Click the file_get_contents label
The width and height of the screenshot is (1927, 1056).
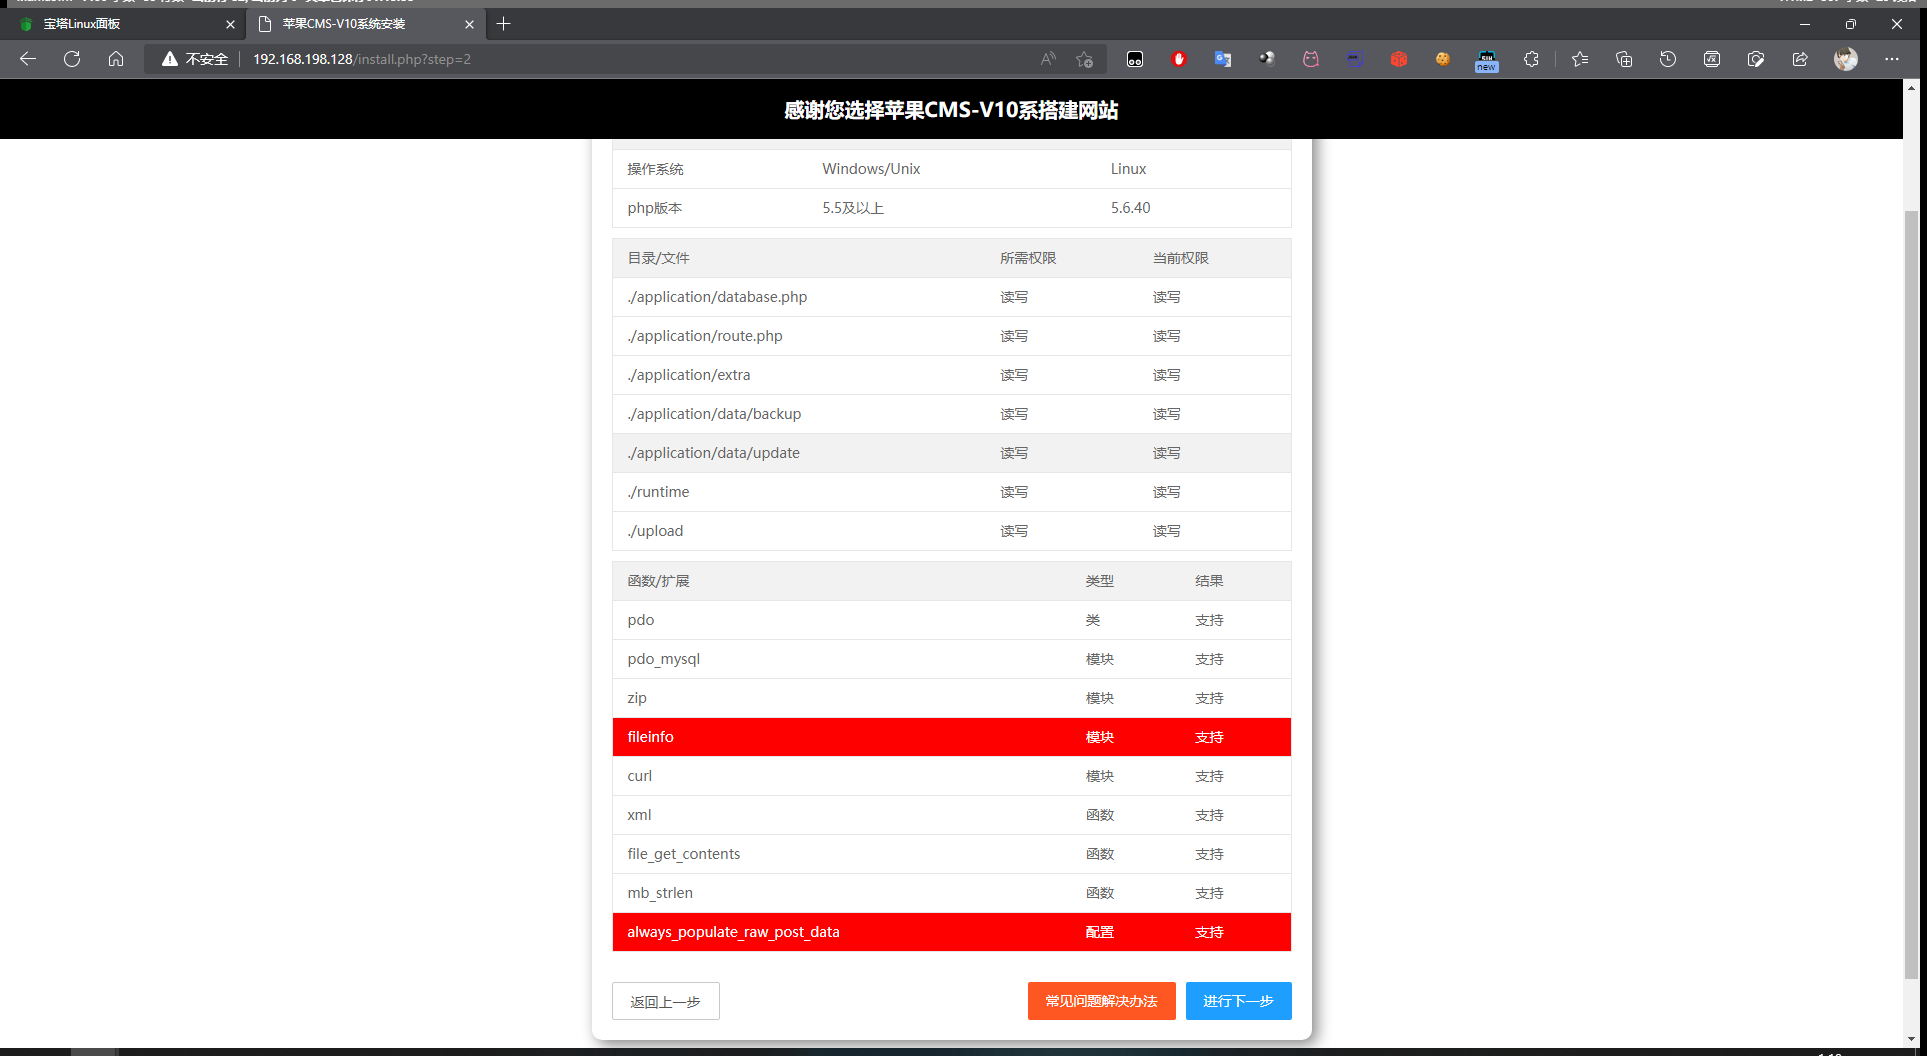pyautogui.click(x=684, y=854)
